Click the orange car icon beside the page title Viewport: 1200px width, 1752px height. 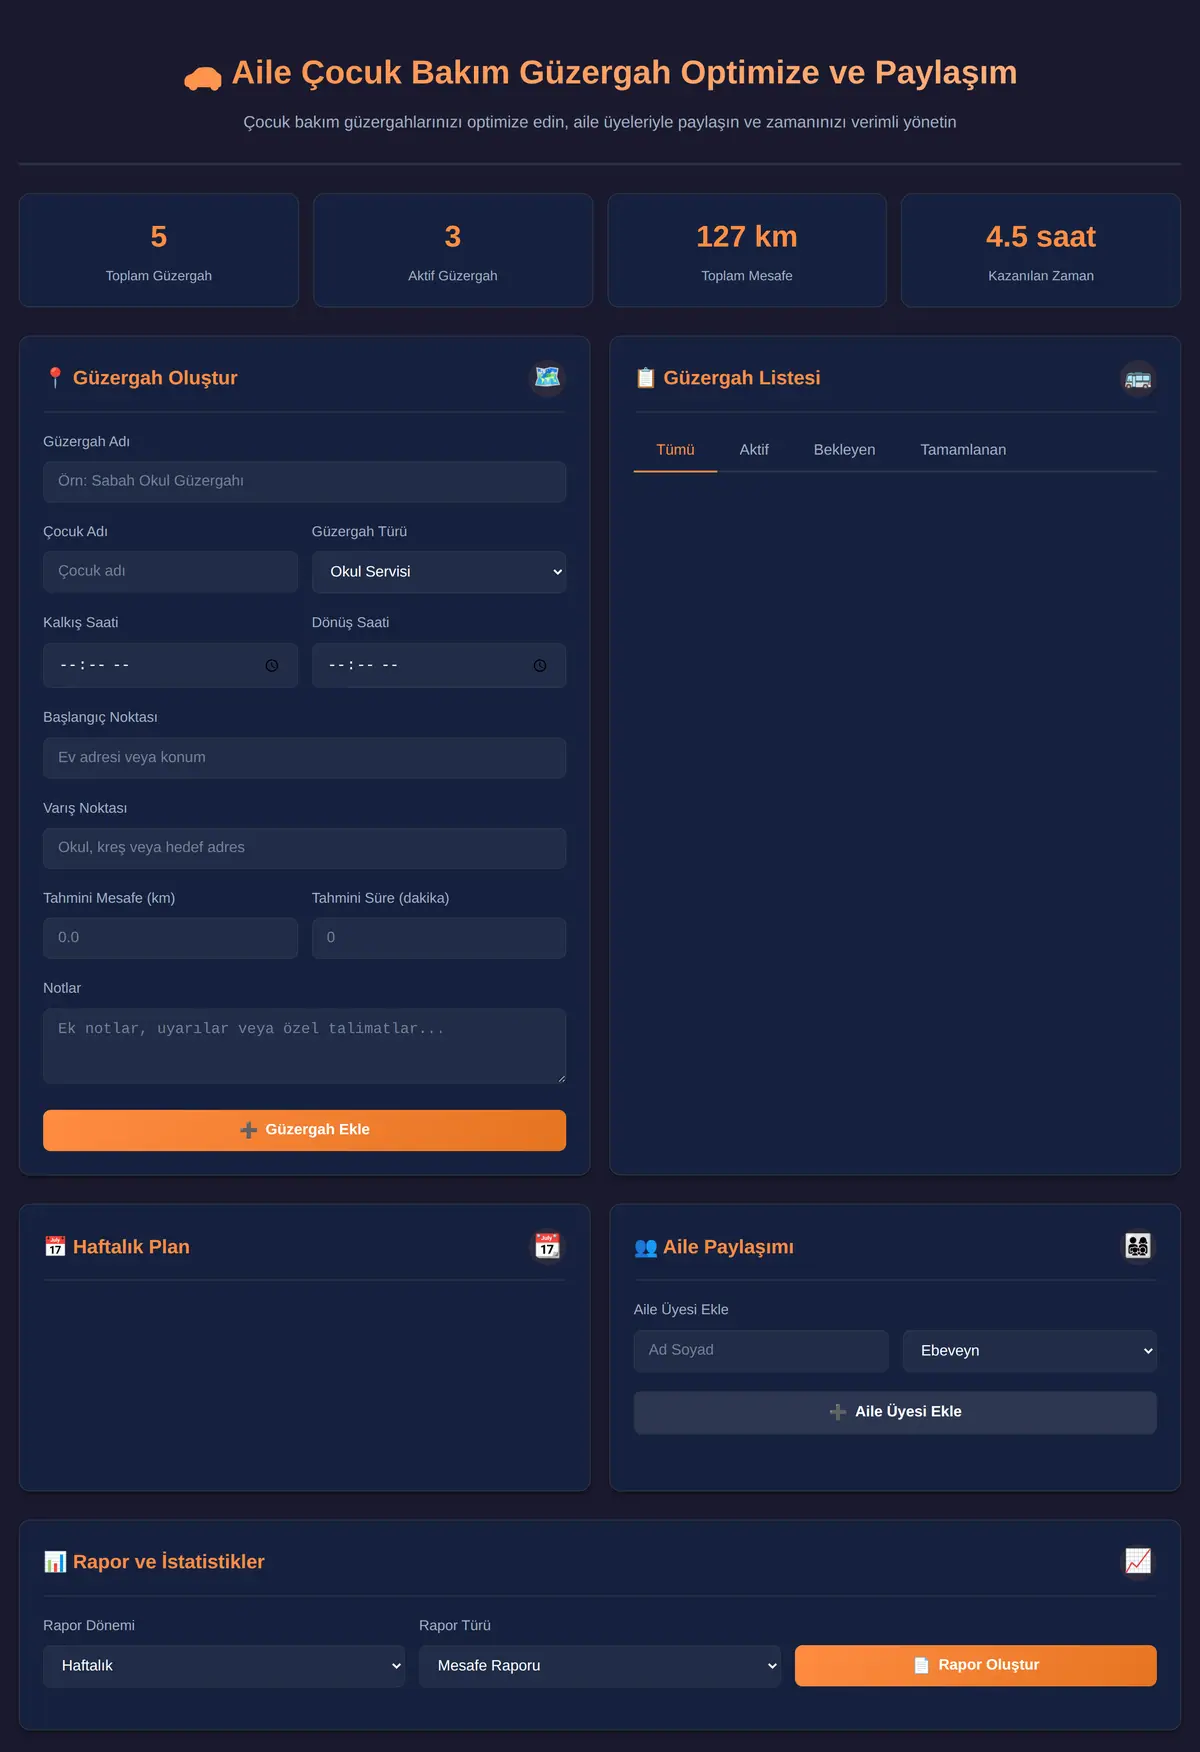point(203,78)
